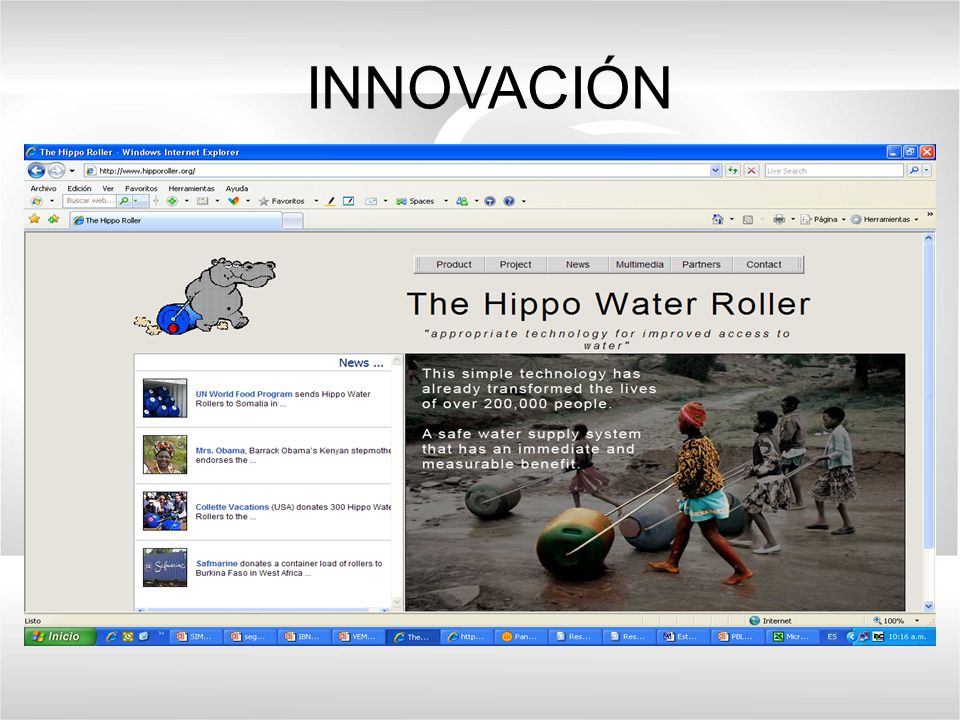Click the Mrs. Obama photo thumbnail
The width and height of the screenshot is (960, 720).
point(165,454)
